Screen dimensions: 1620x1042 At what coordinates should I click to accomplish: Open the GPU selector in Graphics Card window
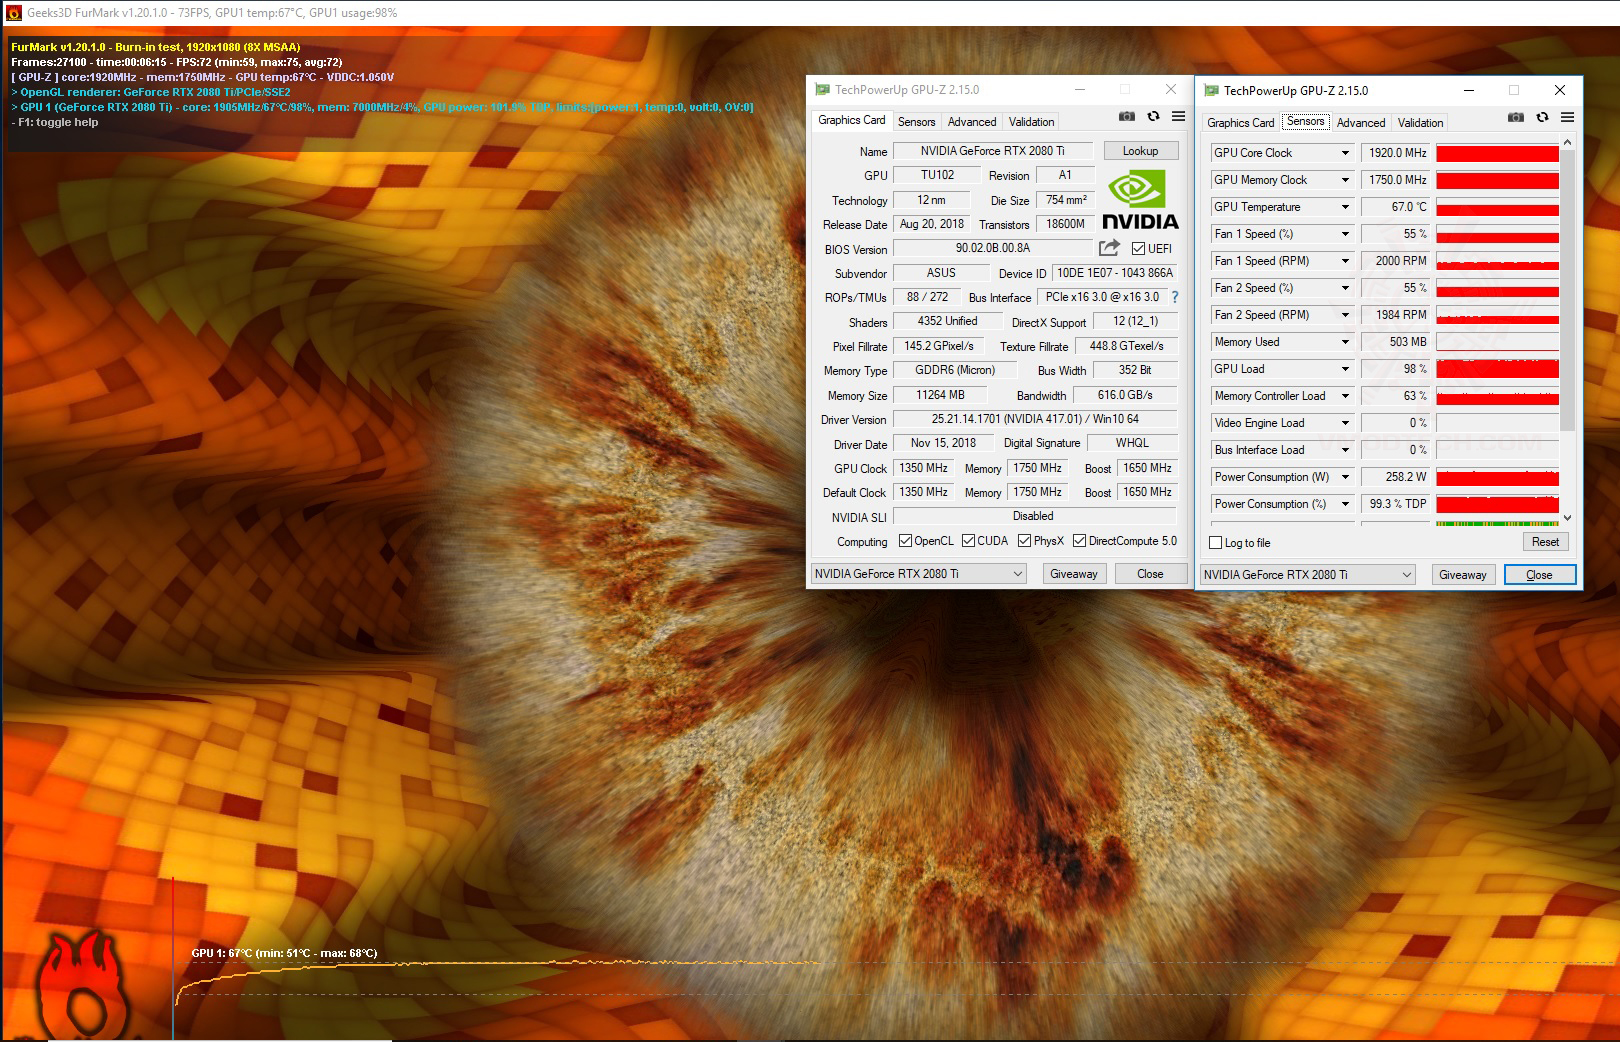pos(919,574)
